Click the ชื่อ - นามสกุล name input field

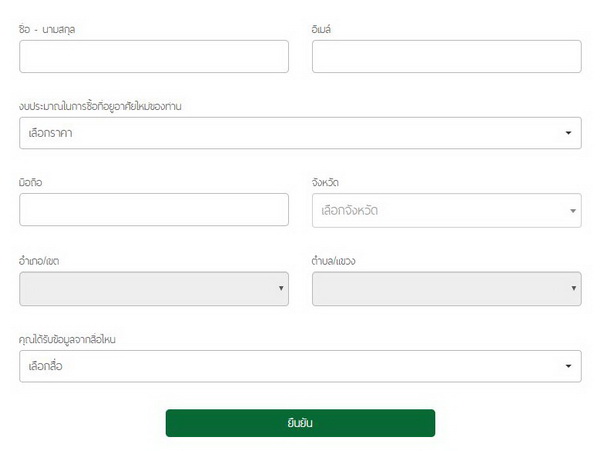click(x=153, y=57)
